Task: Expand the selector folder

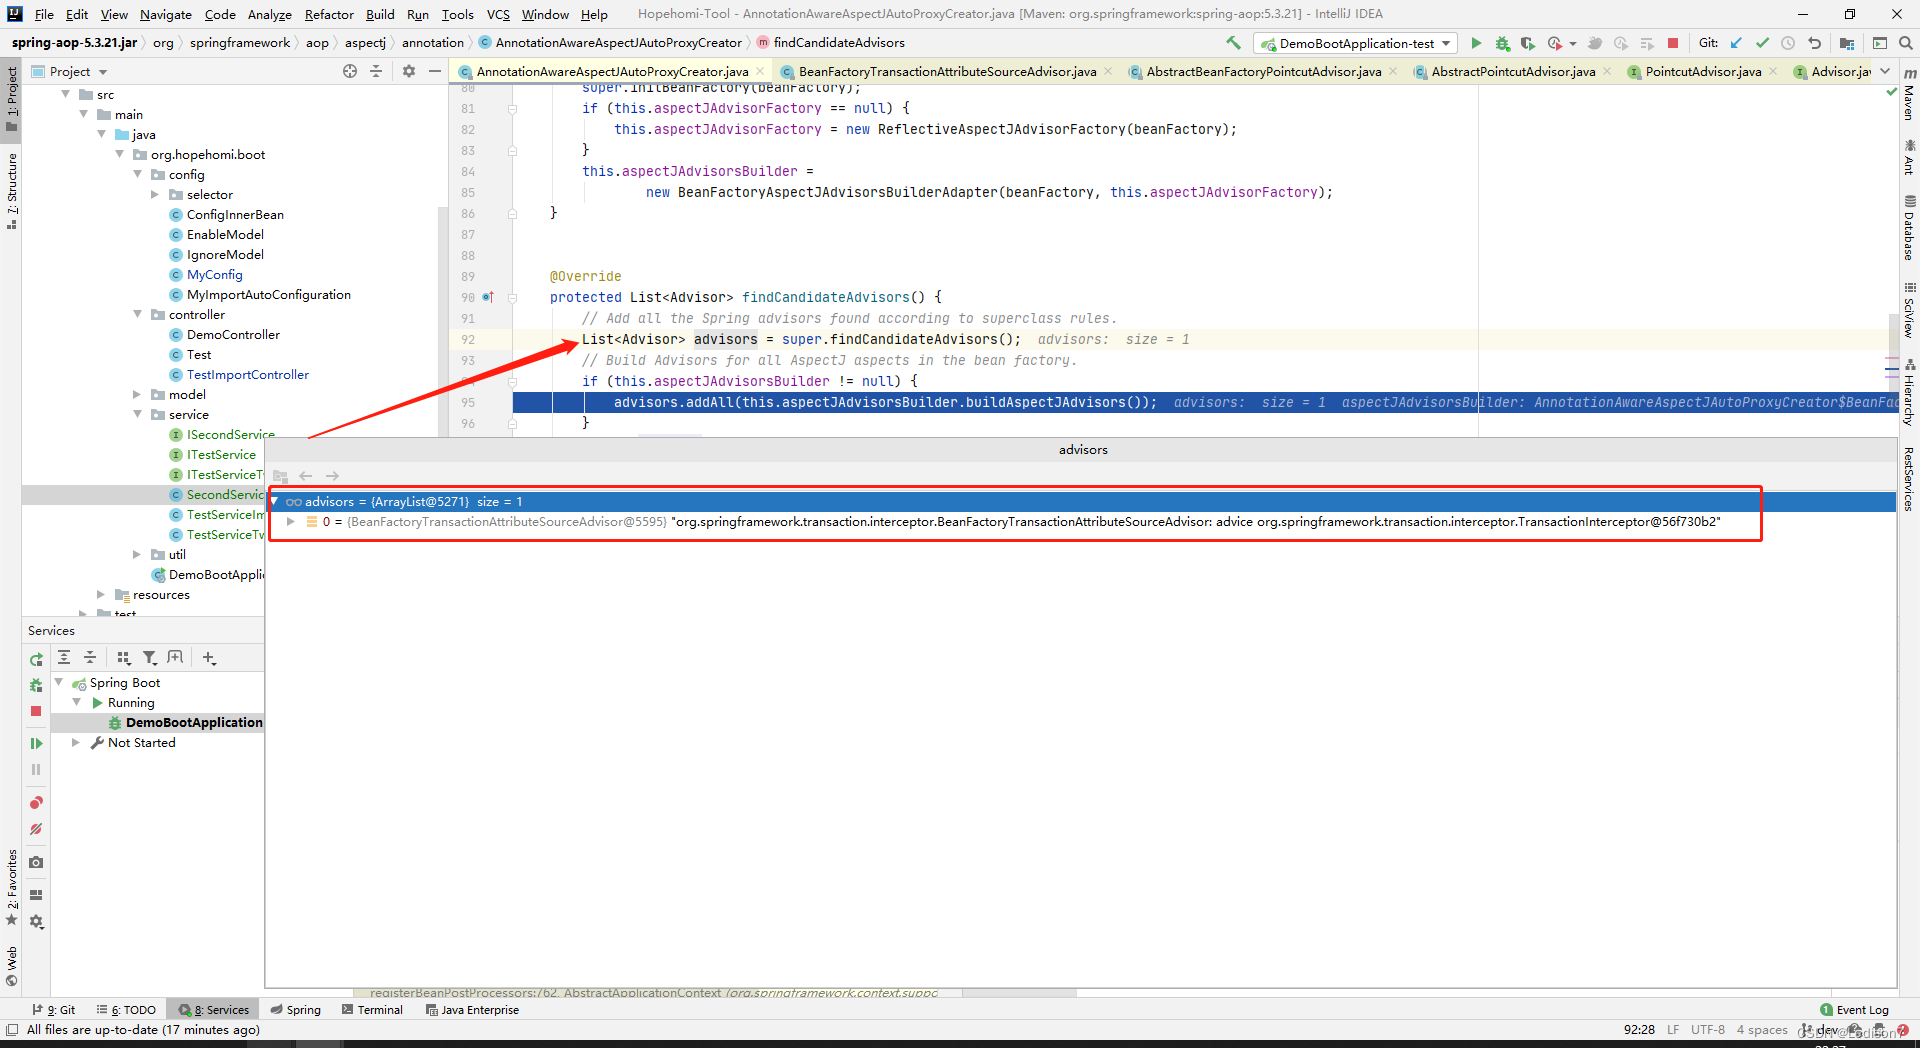Action: click(x=155, y=194)
